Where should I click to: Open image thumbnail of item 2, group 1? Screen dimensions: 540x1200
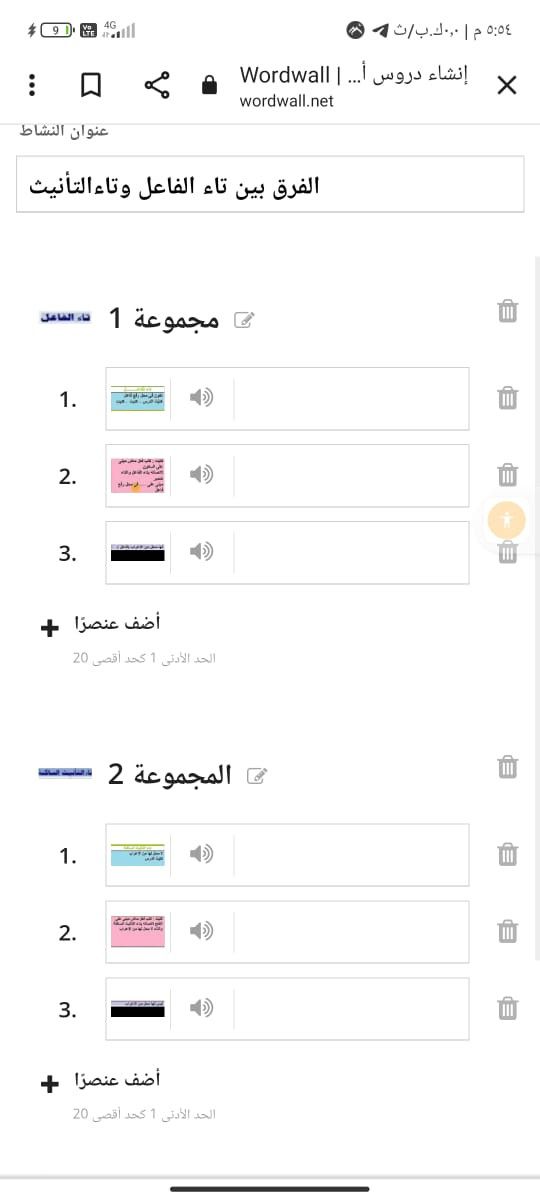tap(138, 476)
